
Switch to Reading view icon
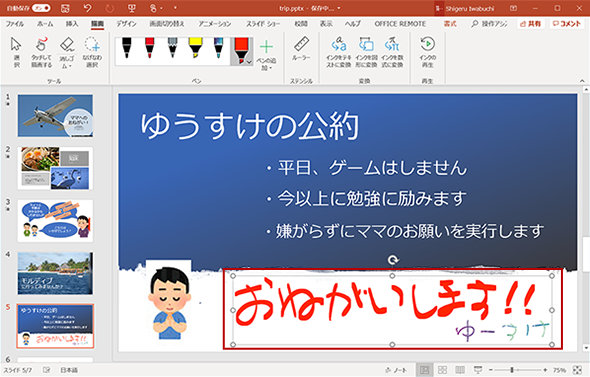tap(460, 370)
